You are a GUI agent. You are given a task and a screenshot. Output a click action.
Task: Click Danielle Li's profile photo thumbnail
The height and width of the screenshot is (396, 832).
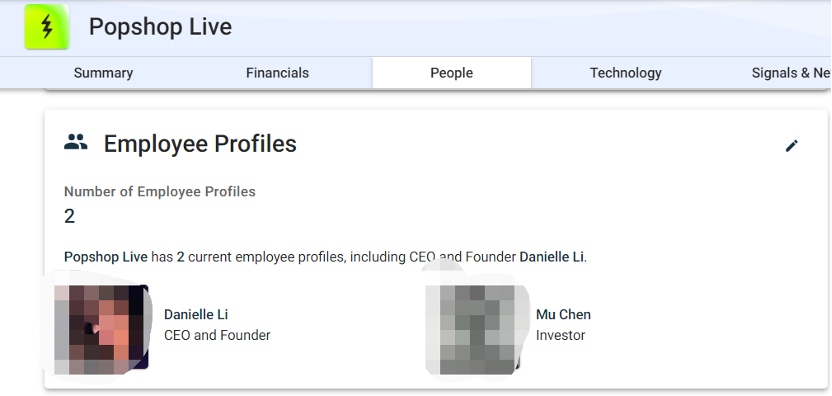click(101, 327)
